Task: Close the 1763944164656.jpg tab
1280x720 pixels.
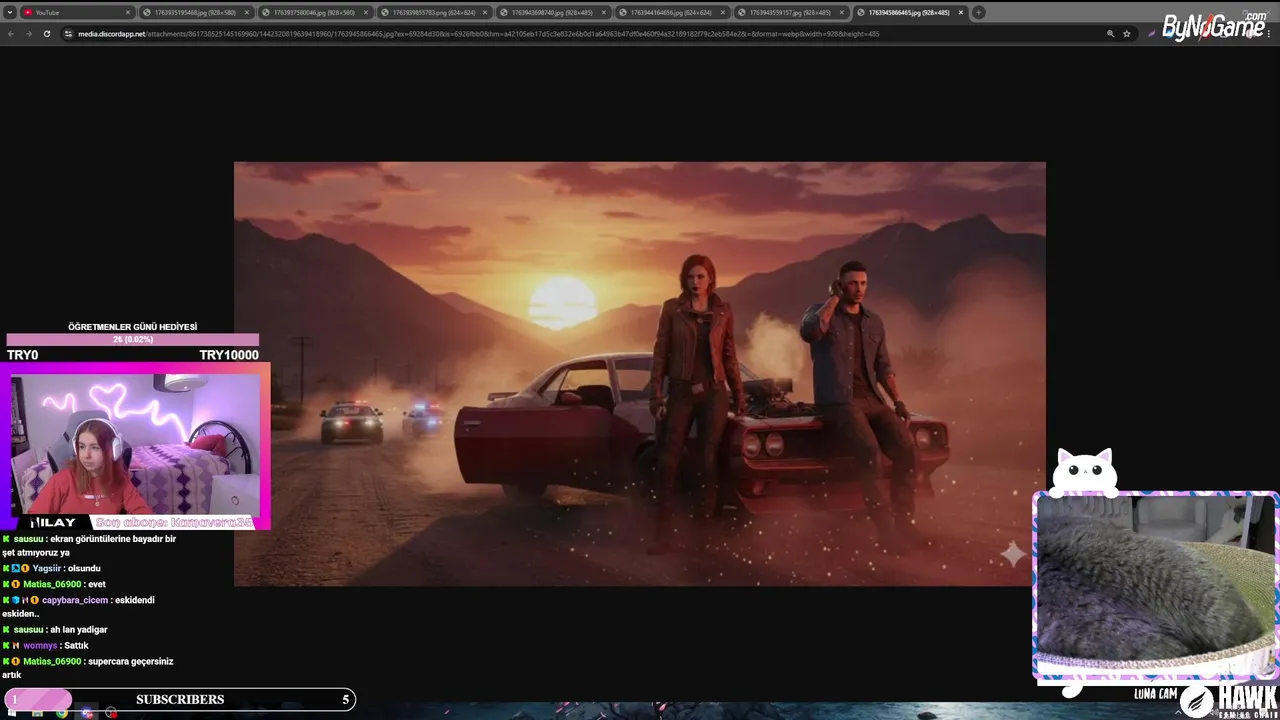Action: pos(723,12)
